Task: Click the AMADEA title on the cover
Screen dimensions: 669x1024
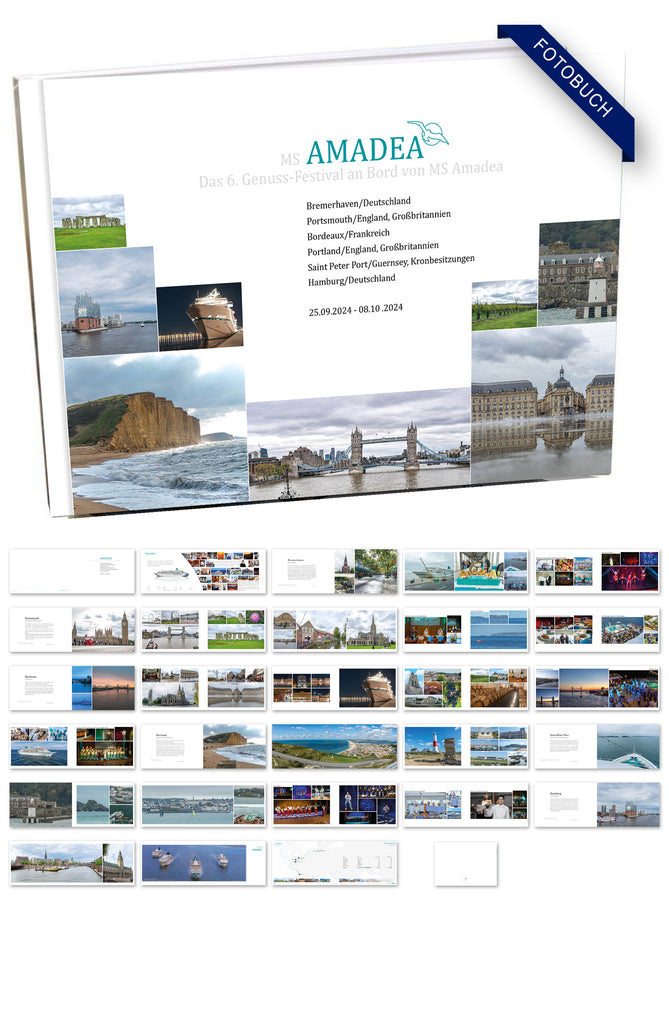Action: click(365, 150)
